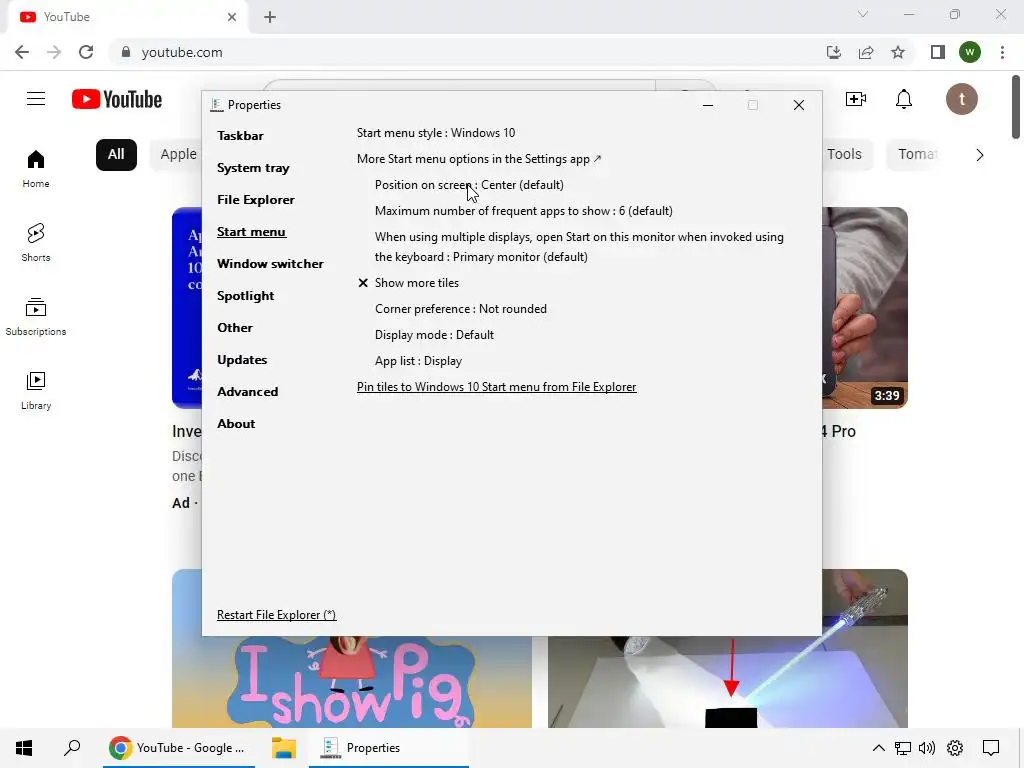Viewport: 1024px width, 768px height.
Task: Select the Tools filter chip
Action: tap(847, 155)
